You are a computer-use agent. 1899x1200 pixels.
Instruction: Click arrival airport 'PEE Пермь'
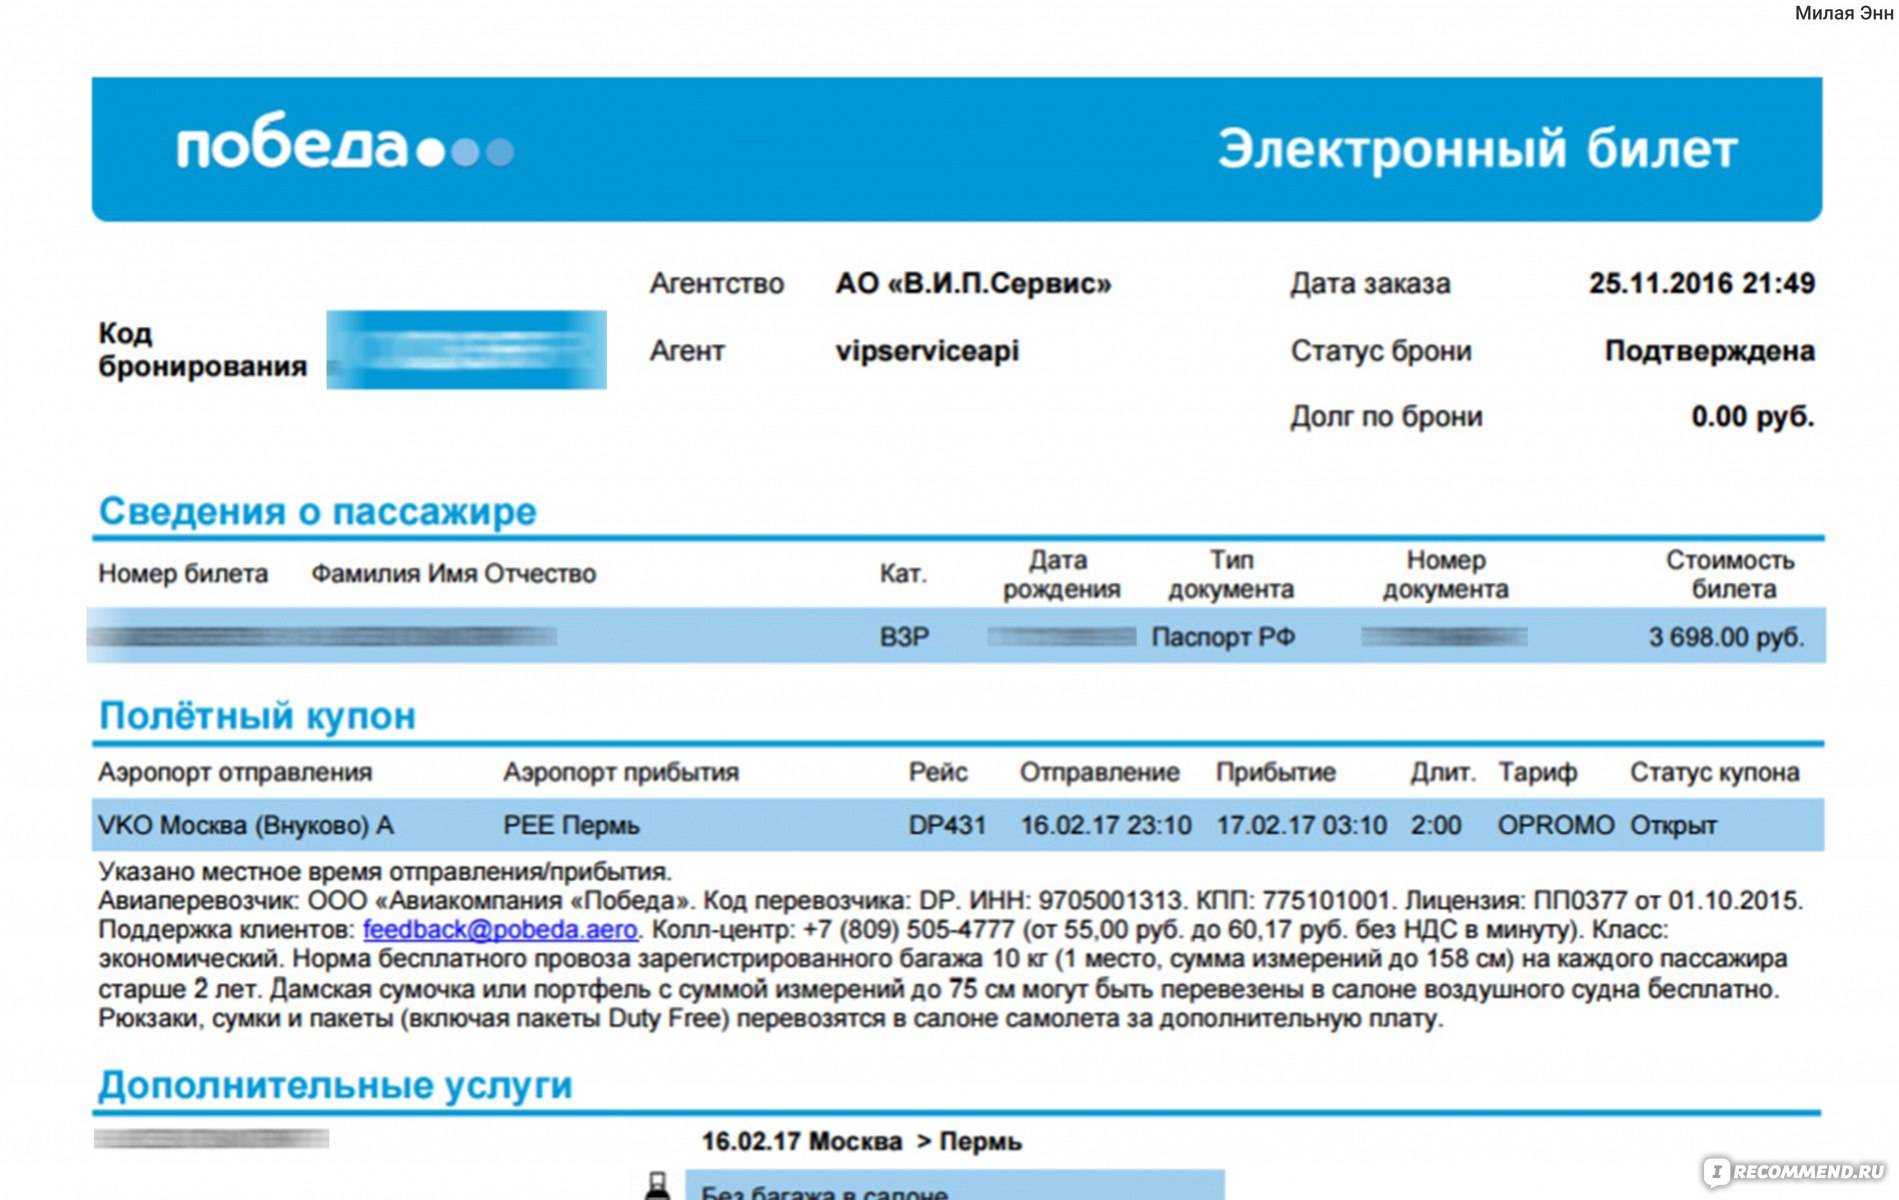[571, 826]
